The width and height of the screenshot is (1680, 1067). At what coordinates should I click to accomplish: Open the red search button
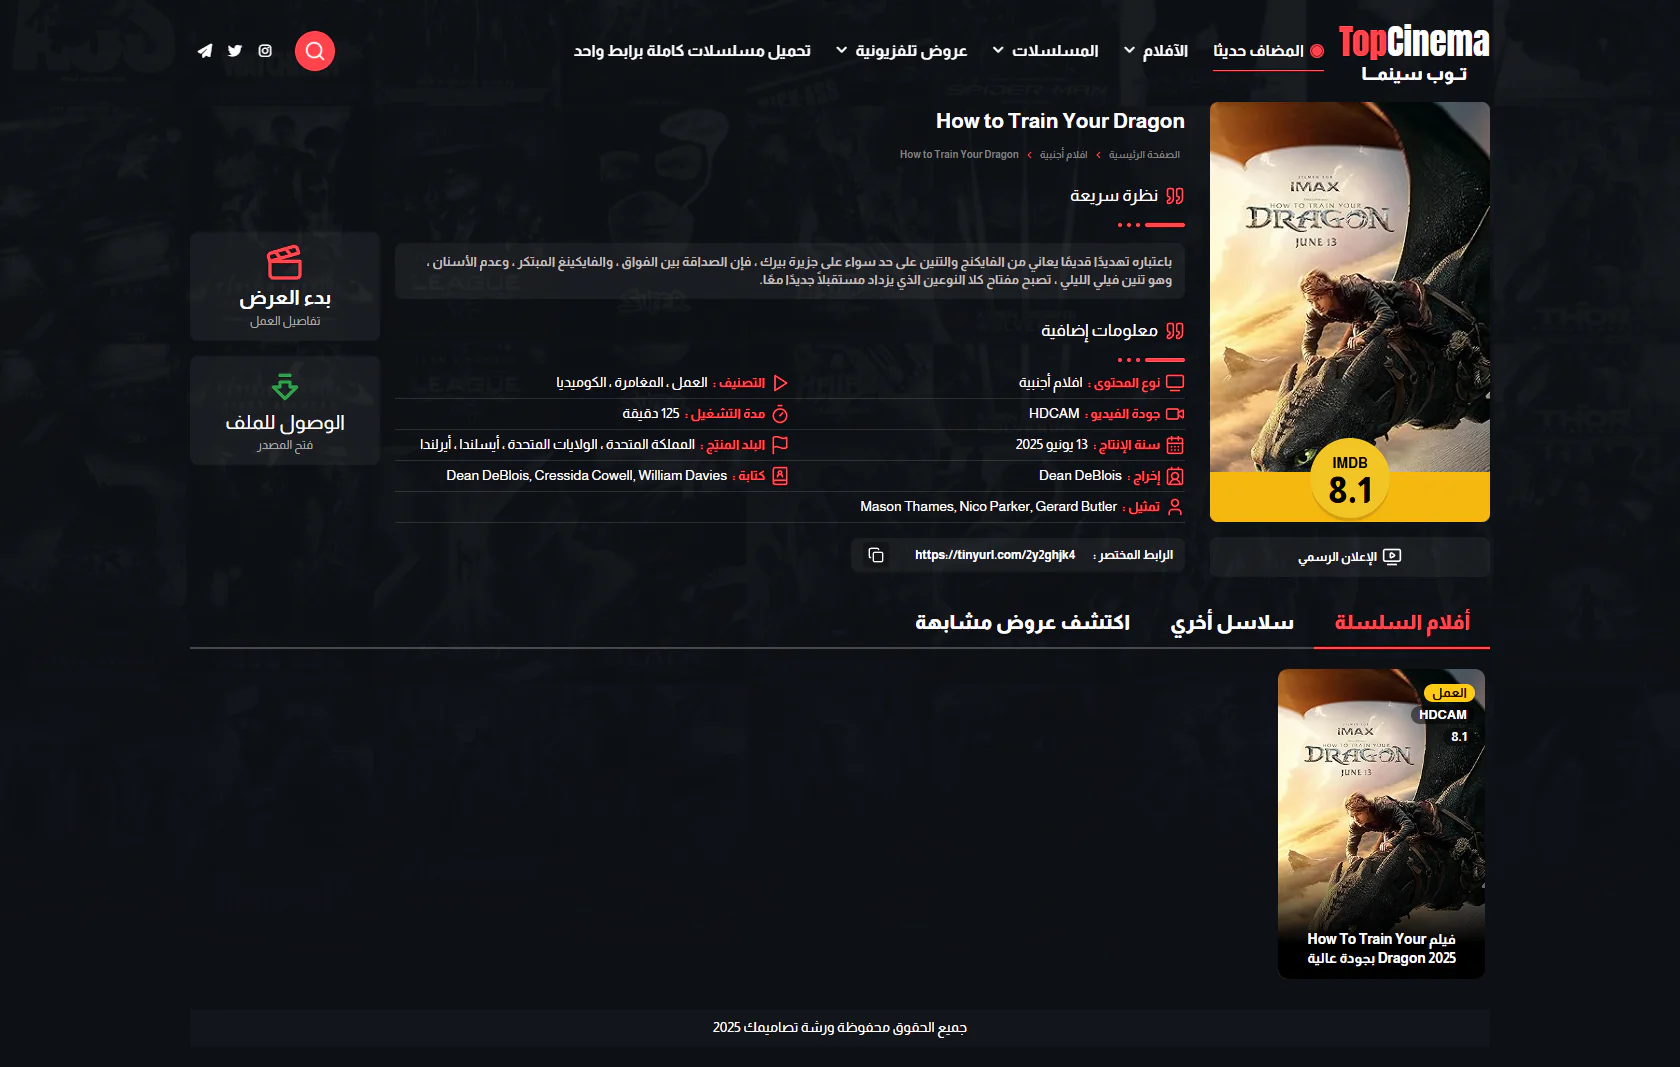pyautogui.click(x=315, y=51)
